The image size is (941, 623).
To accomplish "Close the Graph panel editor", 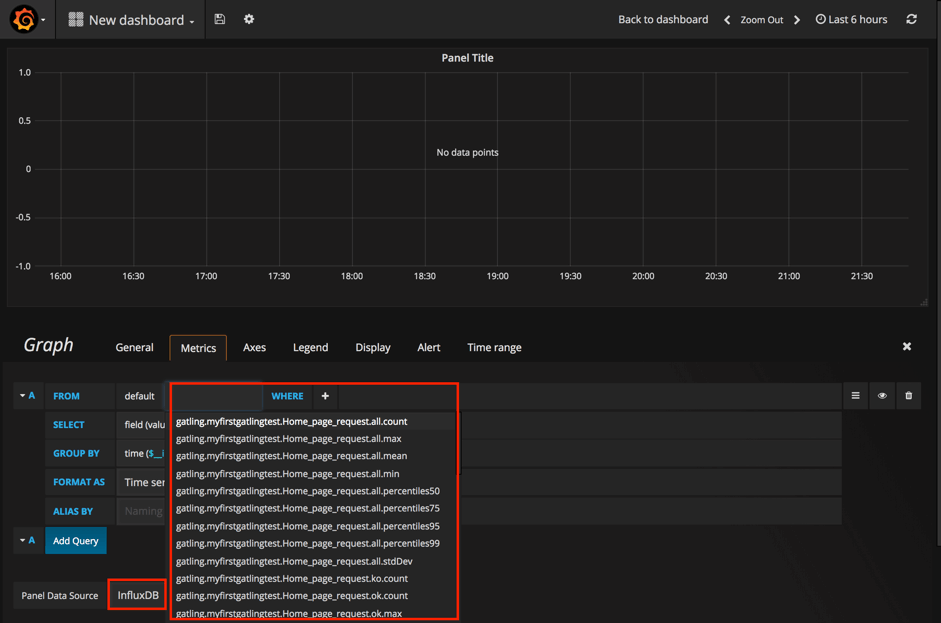I will (x=907, y=346).
